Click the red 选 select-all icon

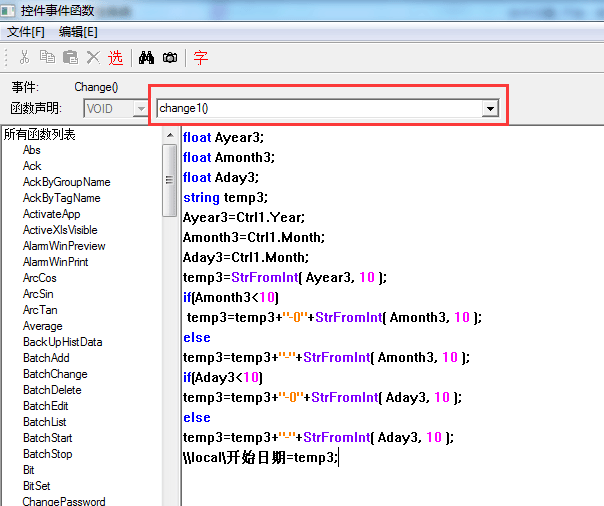pos(116,58)
